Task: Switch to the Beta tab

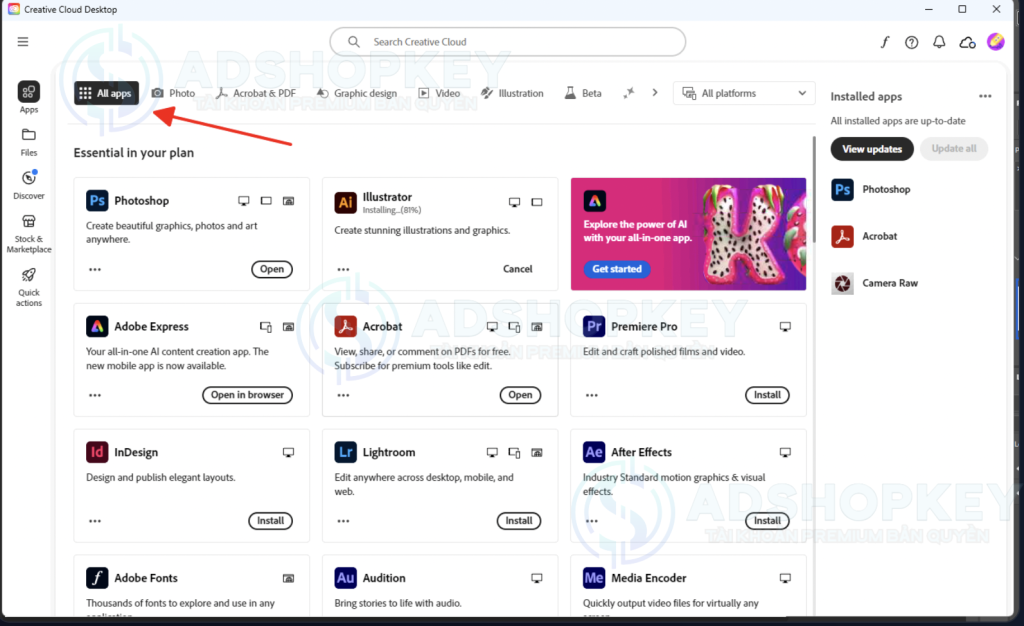Action: pos(583,93)
